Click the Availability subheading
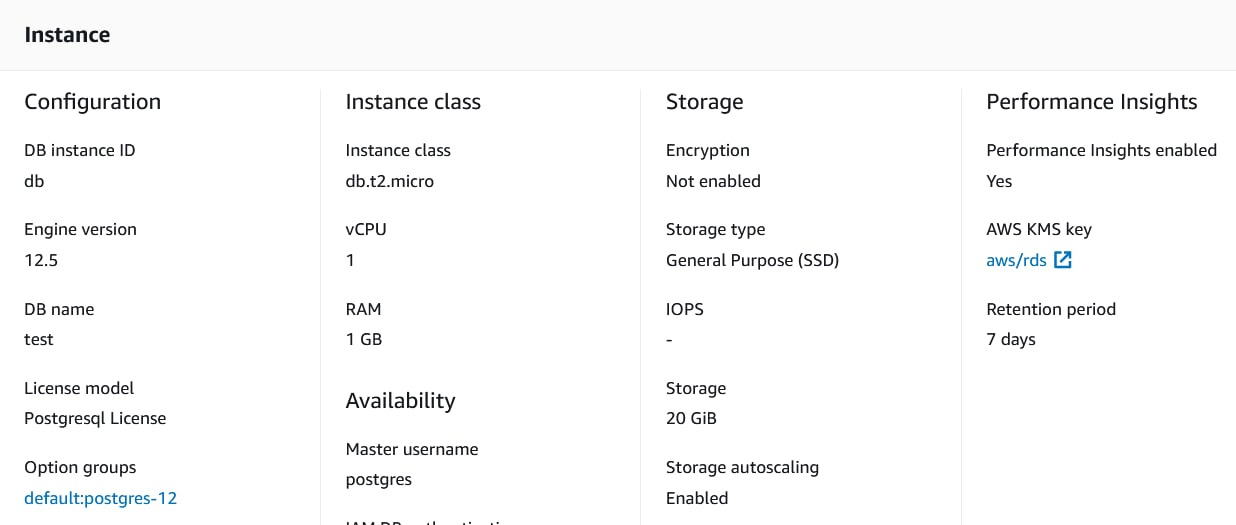Viewport: 1236px width, 525px height. point(400,401)
